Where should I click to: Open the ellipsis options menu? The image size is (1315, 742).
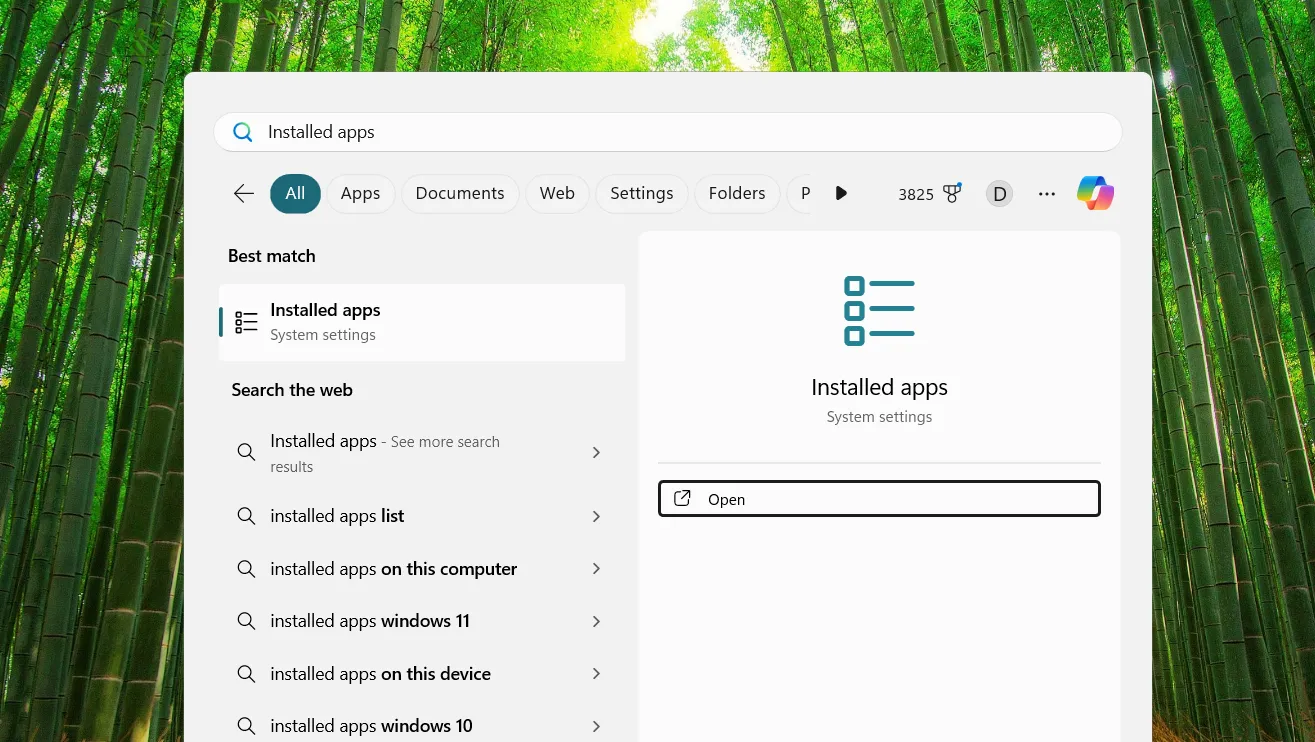click(1046, 193)
